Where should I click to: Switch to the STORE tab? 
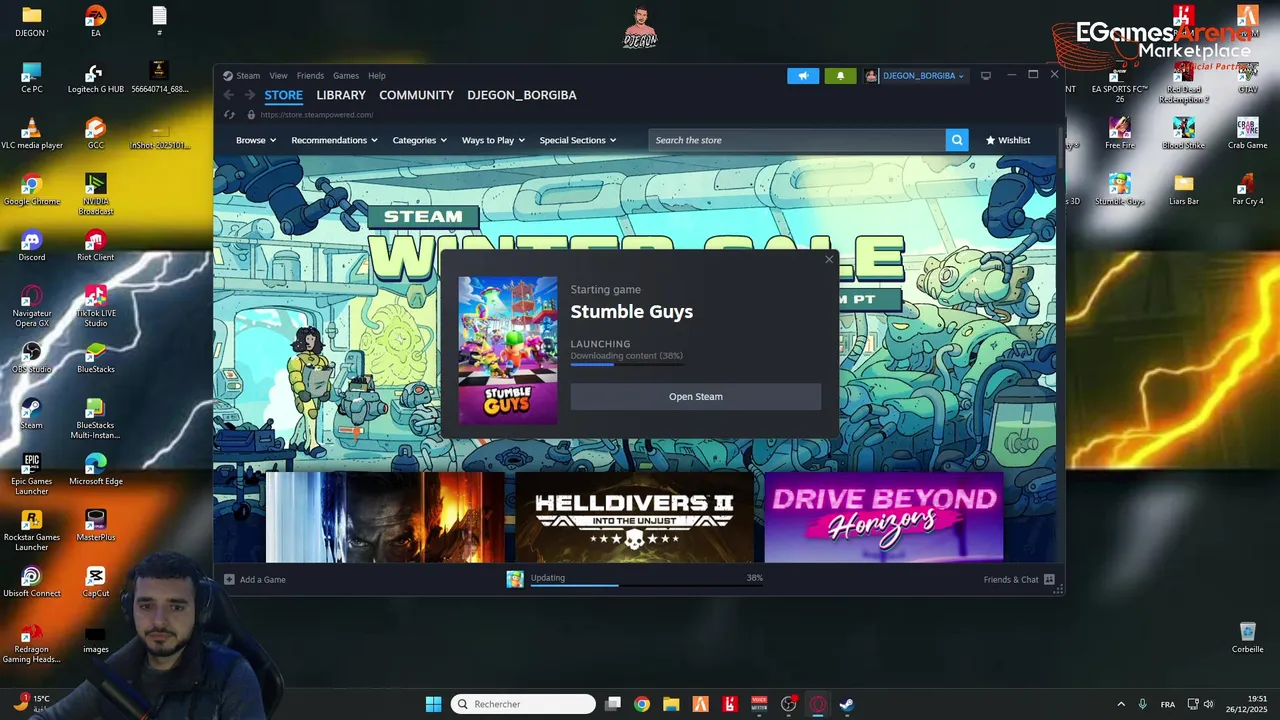click(x=283, y=95)
